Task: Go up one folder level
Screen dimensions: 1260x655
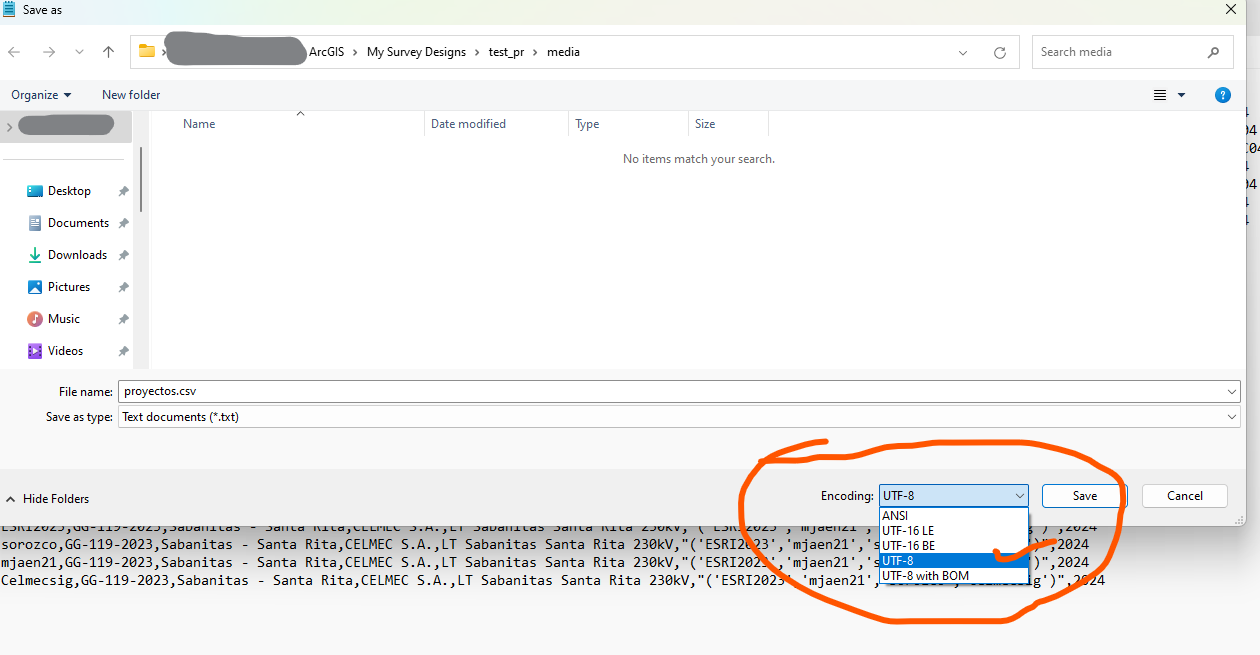Action: [109, 51]
